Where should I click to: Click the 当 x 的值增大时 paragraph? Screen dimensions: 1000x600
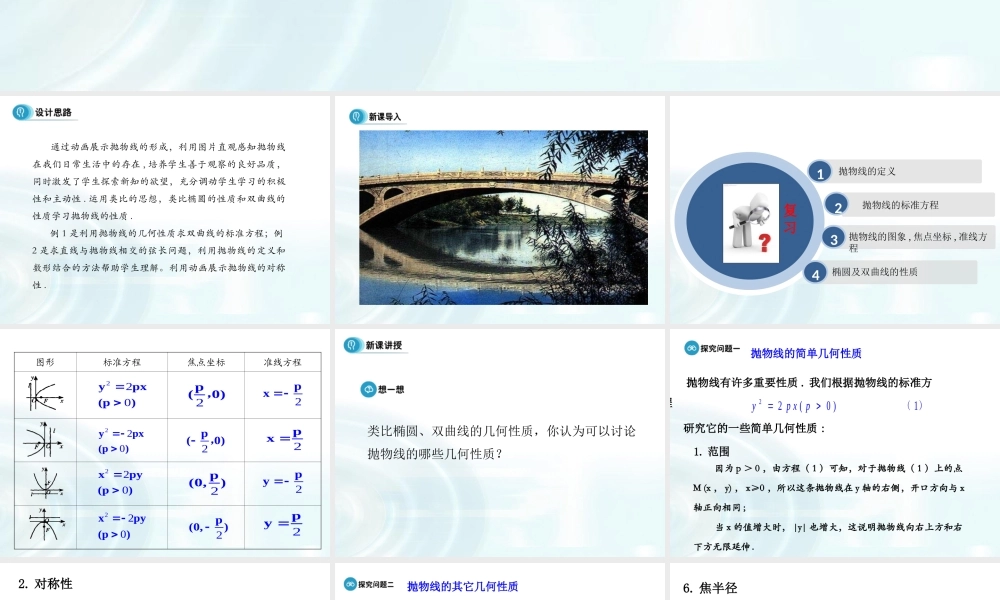[828, 537]
